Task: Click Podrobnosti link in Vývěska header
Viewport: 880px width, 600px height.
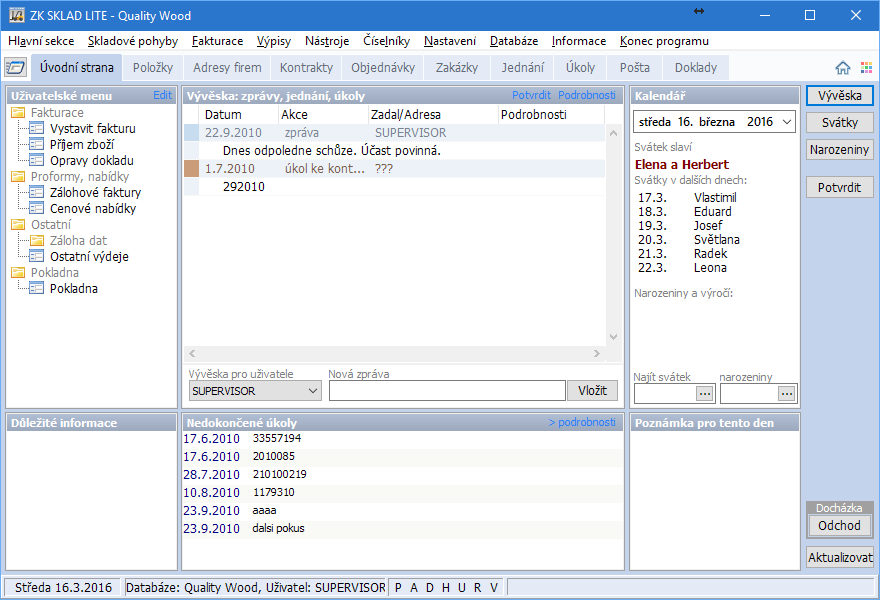Action: click(x=586, y=95)
